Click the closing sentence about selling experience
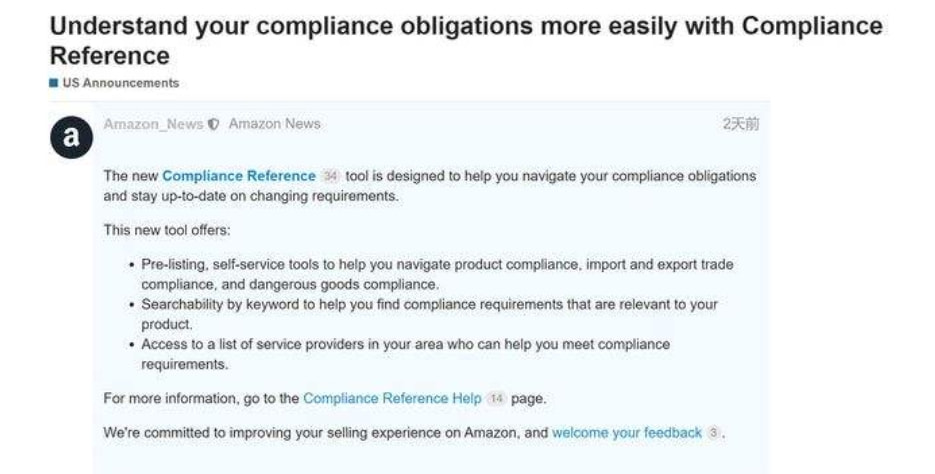Image resolution: width=935 pixels, height=474 pixels. coord(414,433)
